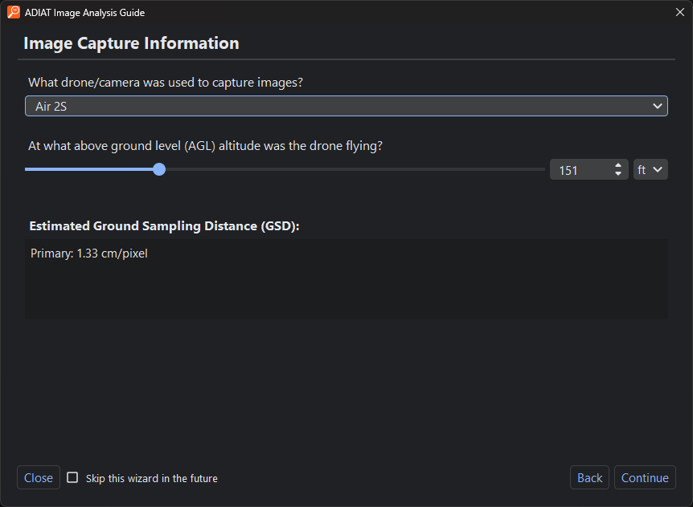Image resolution: width=693 pixels, height=507 pixels.
Task: Close the wizard window using the X
Action: point(680,13)
